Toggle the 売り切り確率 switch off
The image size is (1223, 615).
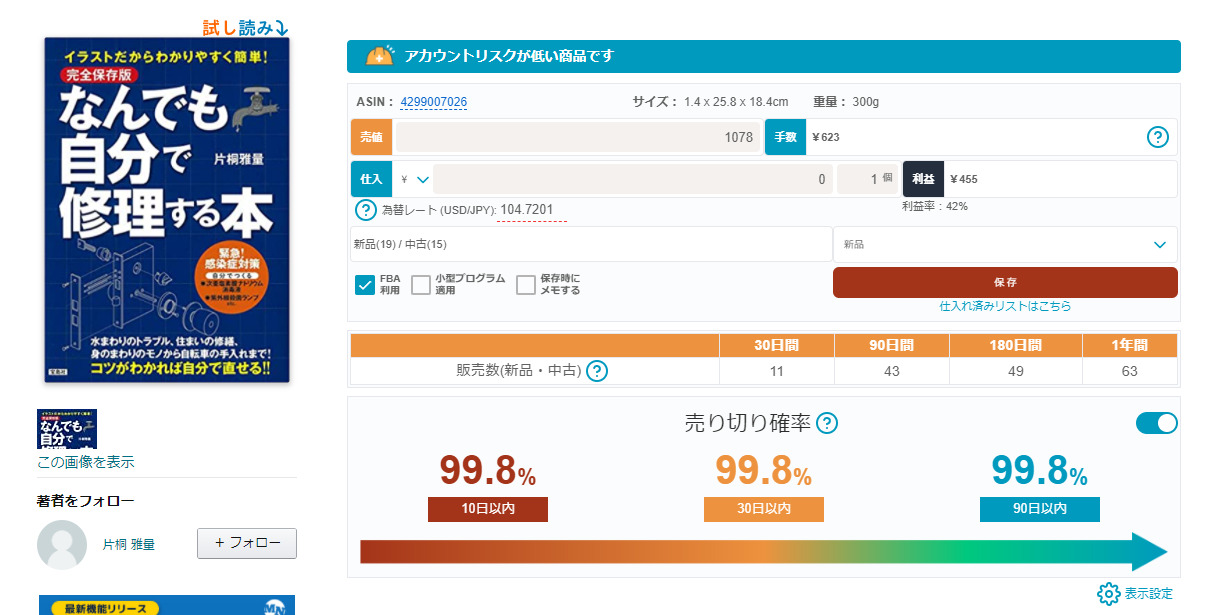(1156, 423)
